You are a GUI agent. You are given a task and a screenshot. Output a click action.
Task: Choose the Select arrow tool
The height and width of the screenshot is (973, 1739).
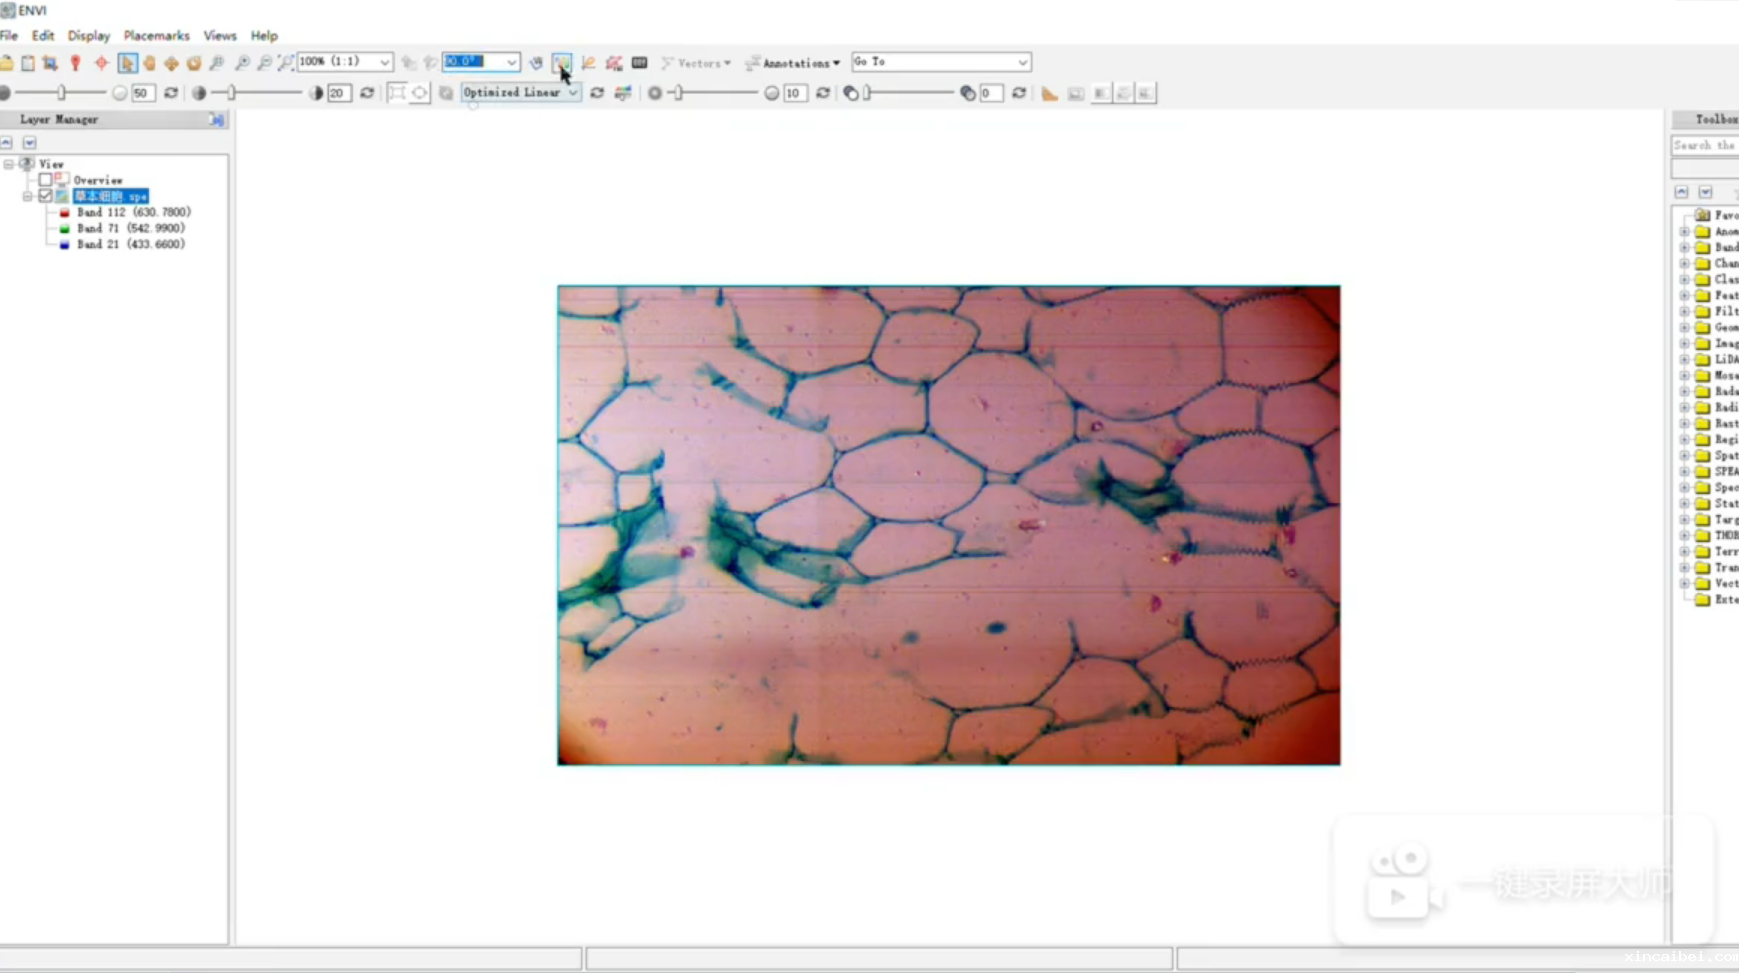click(x=127, y=63)
